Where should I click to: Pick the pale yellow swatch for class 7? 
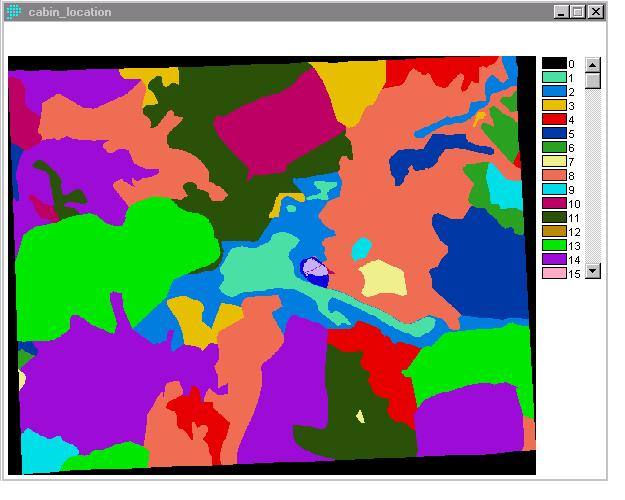[x=554, y=161]
